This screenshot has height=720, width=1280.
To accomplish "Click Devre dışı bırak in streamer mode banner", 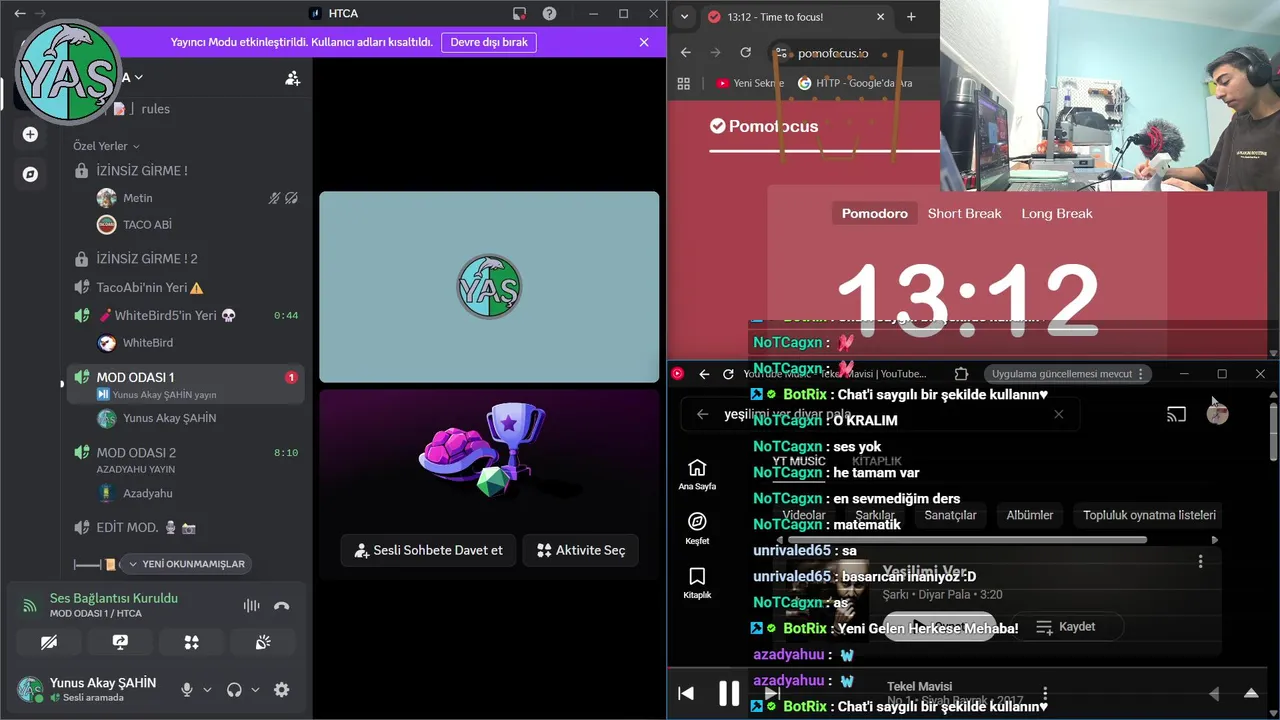I will tap(489, 42).
